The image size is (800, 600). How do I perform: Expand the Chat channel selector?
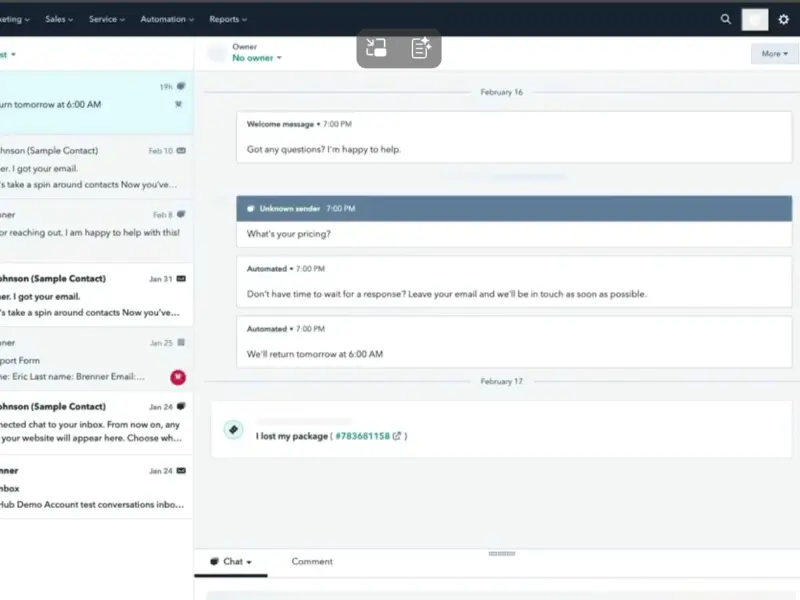pyautogui.click(x=231, y=562)
